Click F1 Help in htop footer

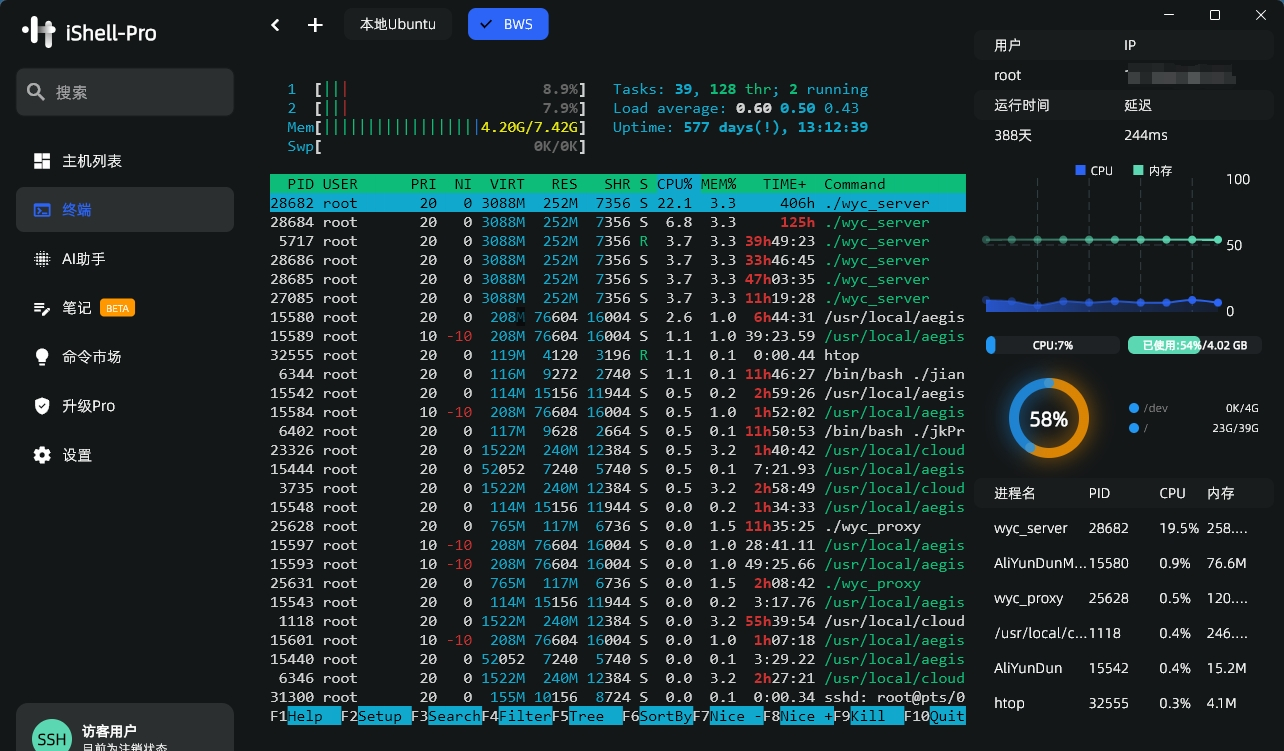304,716
